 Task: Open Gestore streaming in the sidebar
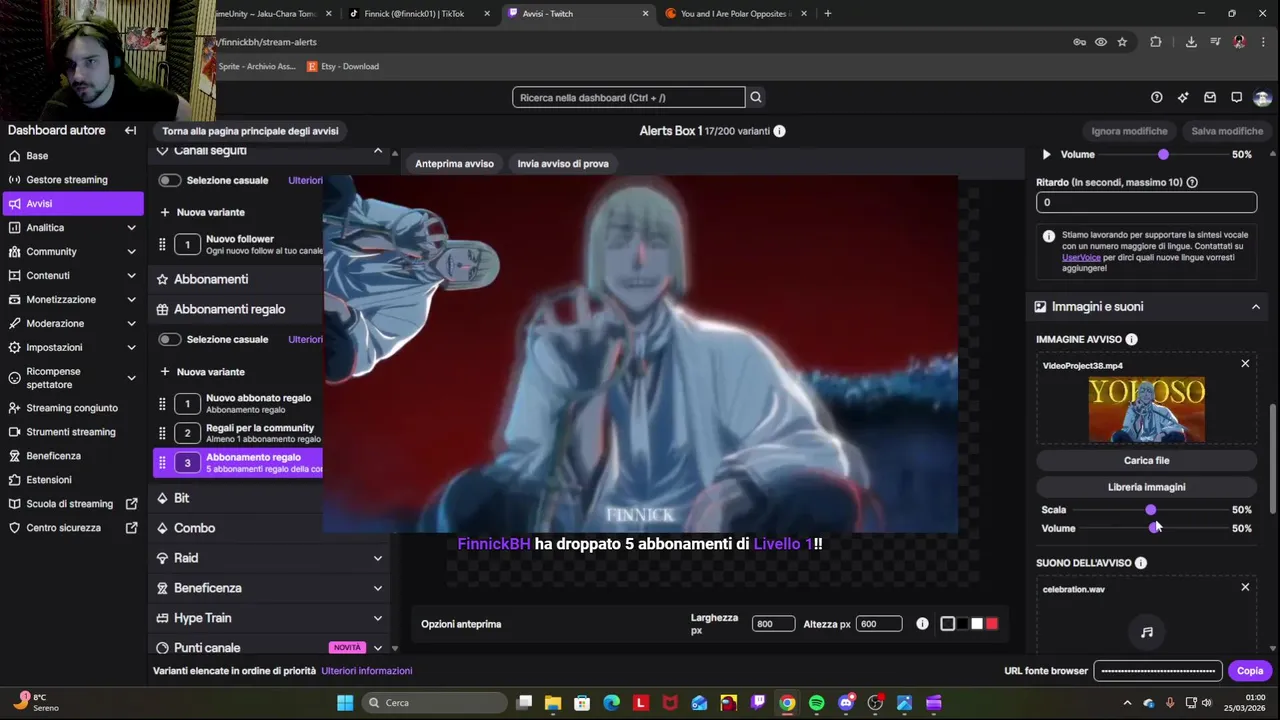(73, 180)
